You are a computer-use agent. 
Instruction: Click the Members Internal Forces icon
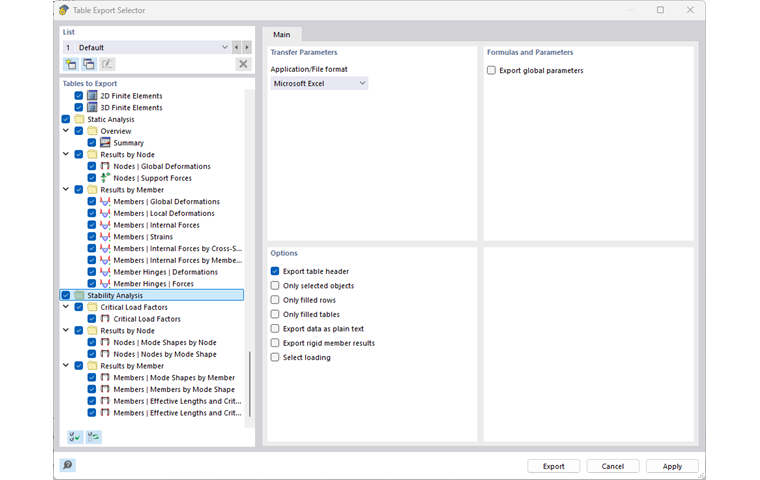point(105,224)
